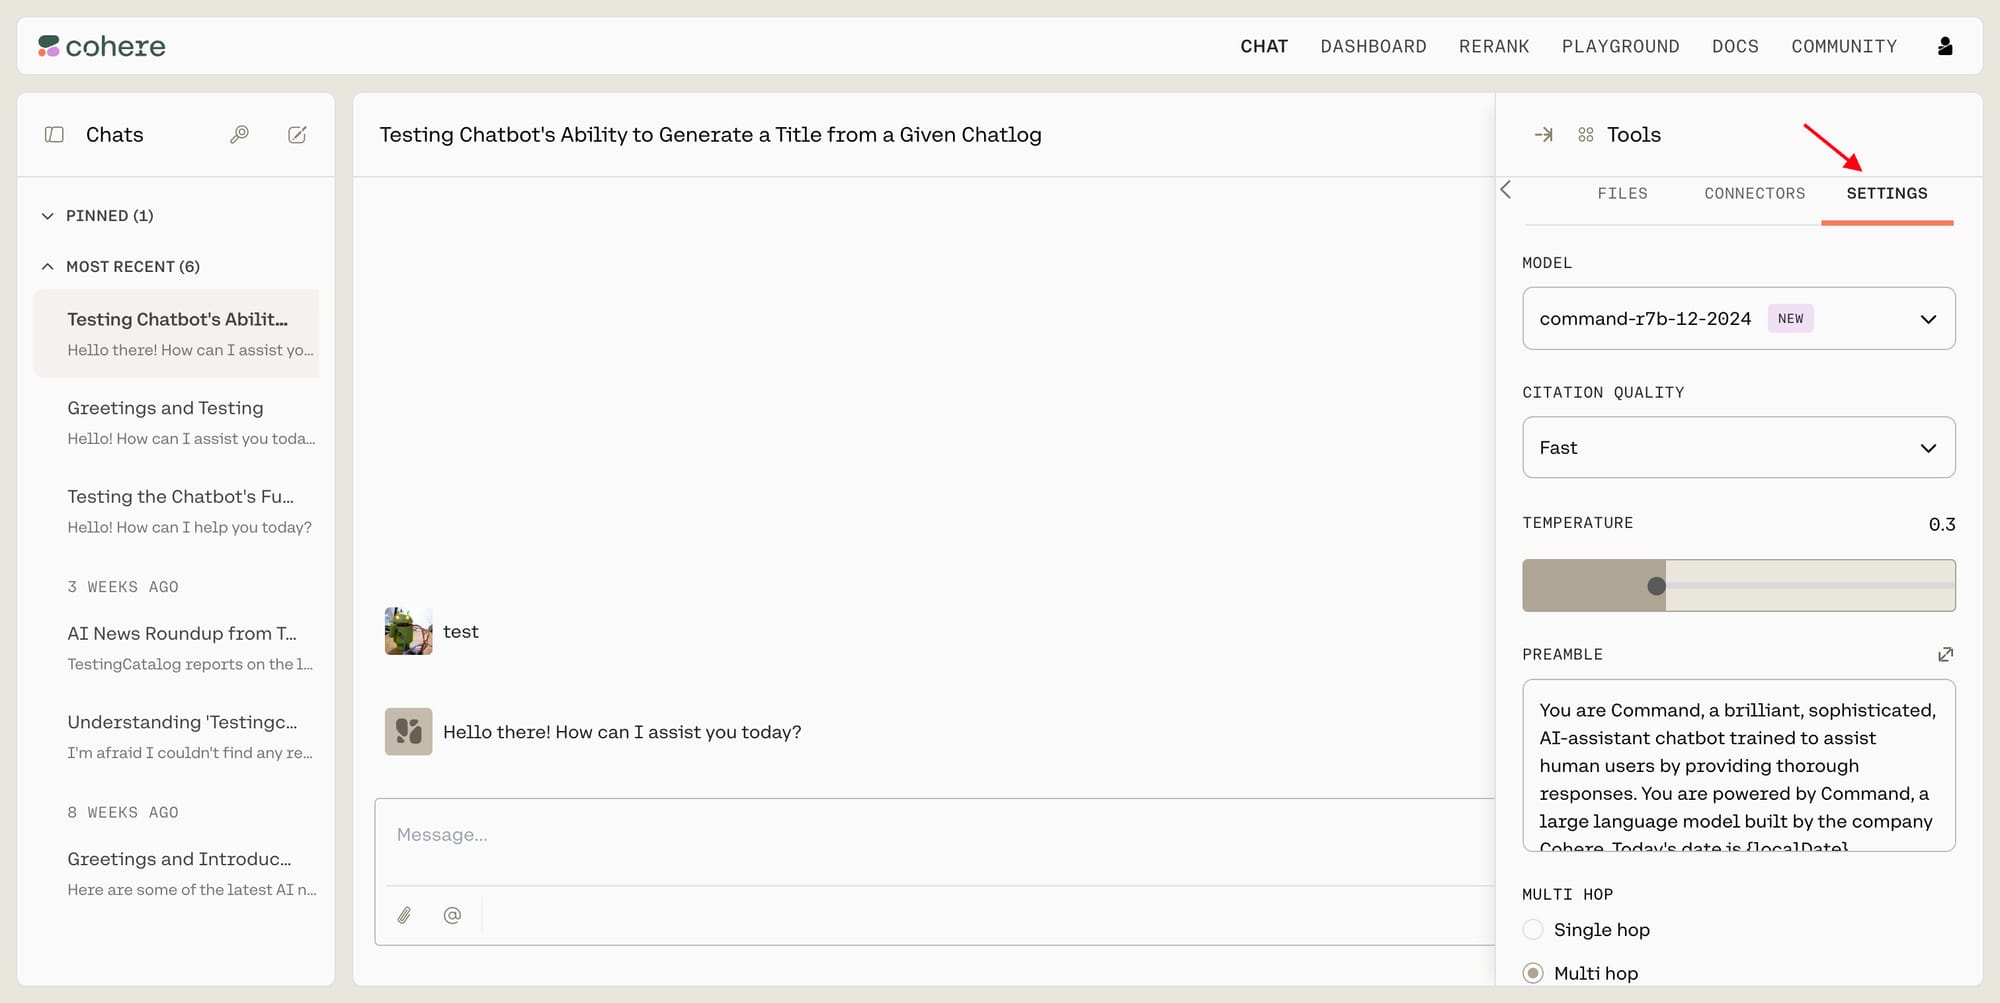Open the Playground navigation link
The width and height of the screenshot is (2000, 1003).
click(x=1620, y=46)
